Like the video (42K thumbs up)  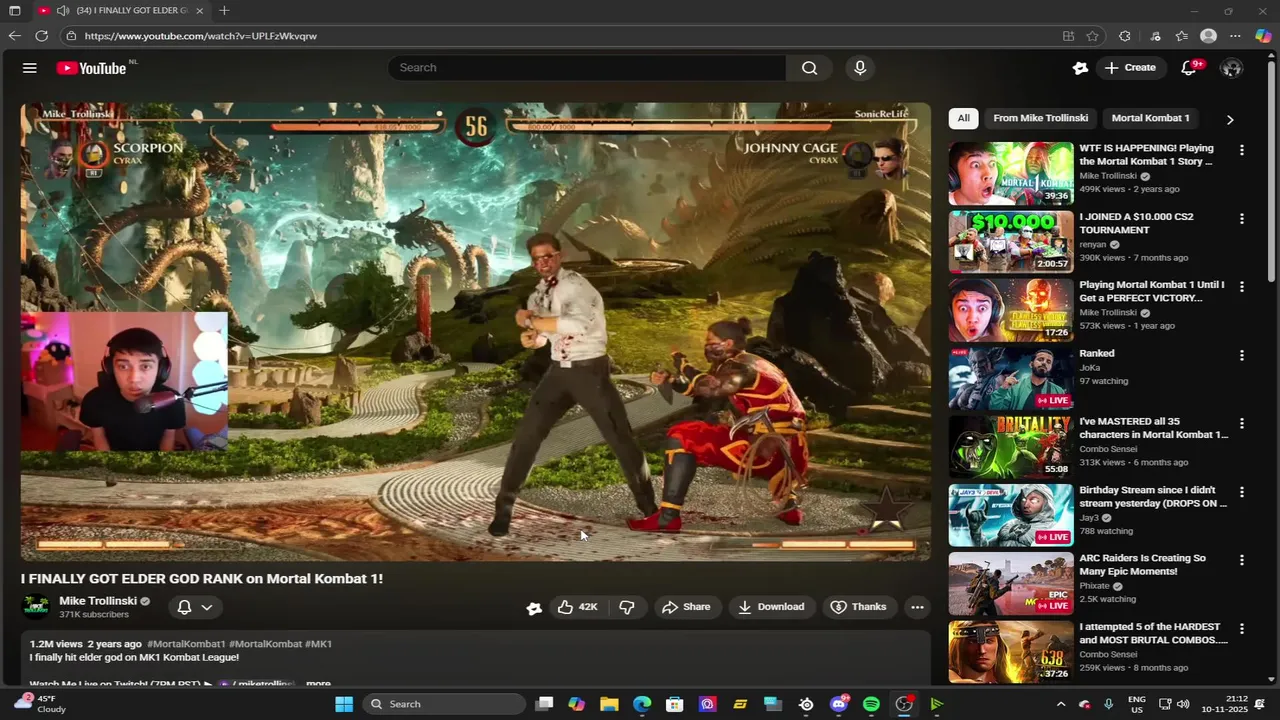tap(577, 607)
